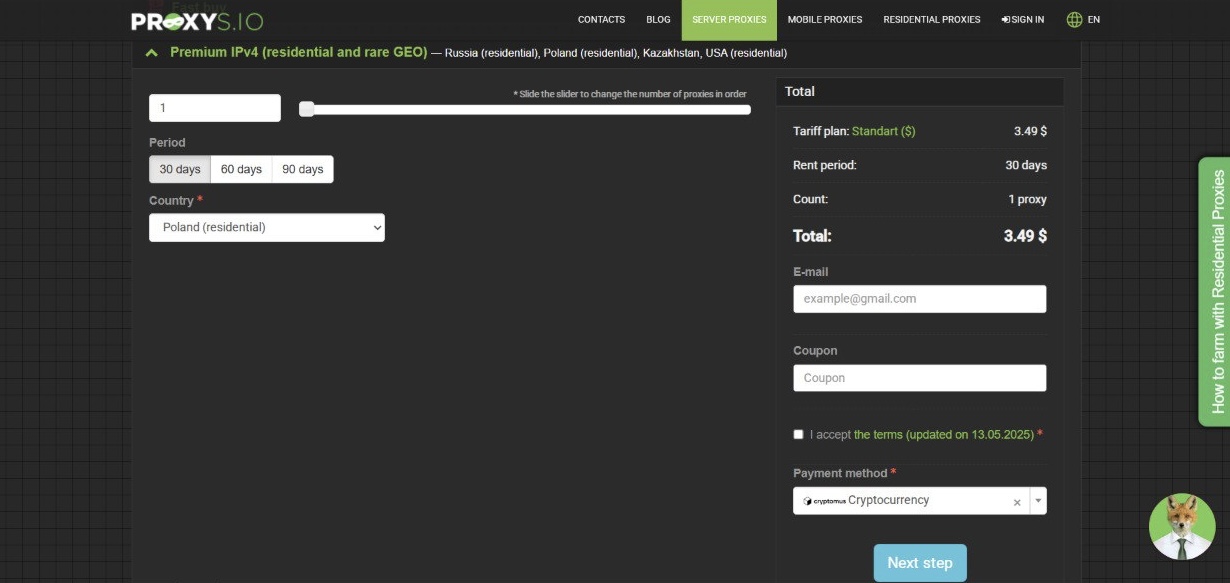
Task: Click the Total 3.49 $ amount
Action: (1025, 236)
